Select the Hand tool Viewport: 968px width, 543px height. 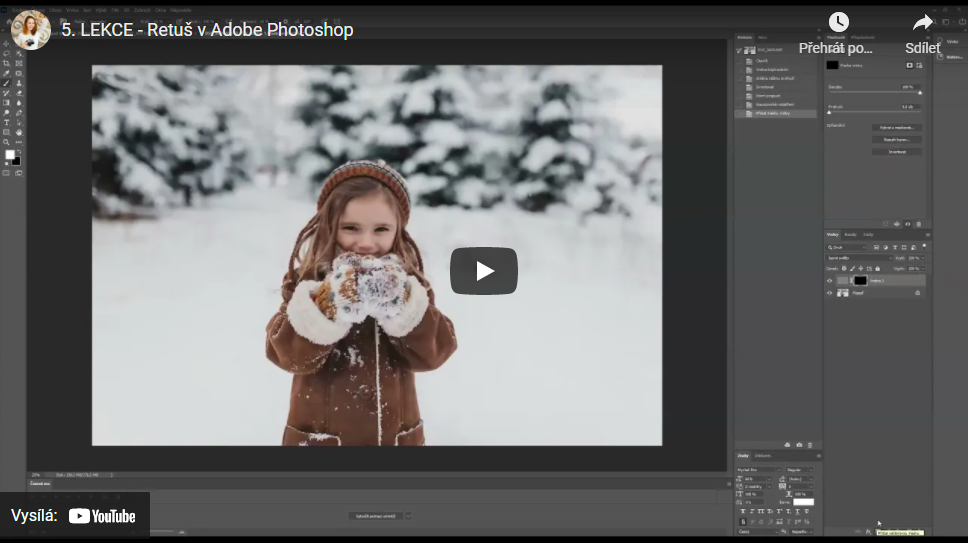(19, 132)
